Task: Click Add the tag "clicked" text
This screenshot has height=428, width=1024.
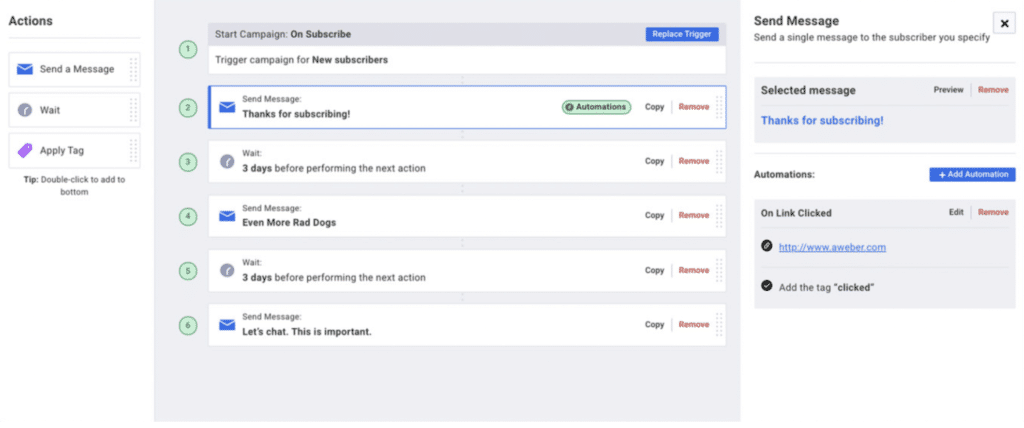Action: [x=827, y=287]
